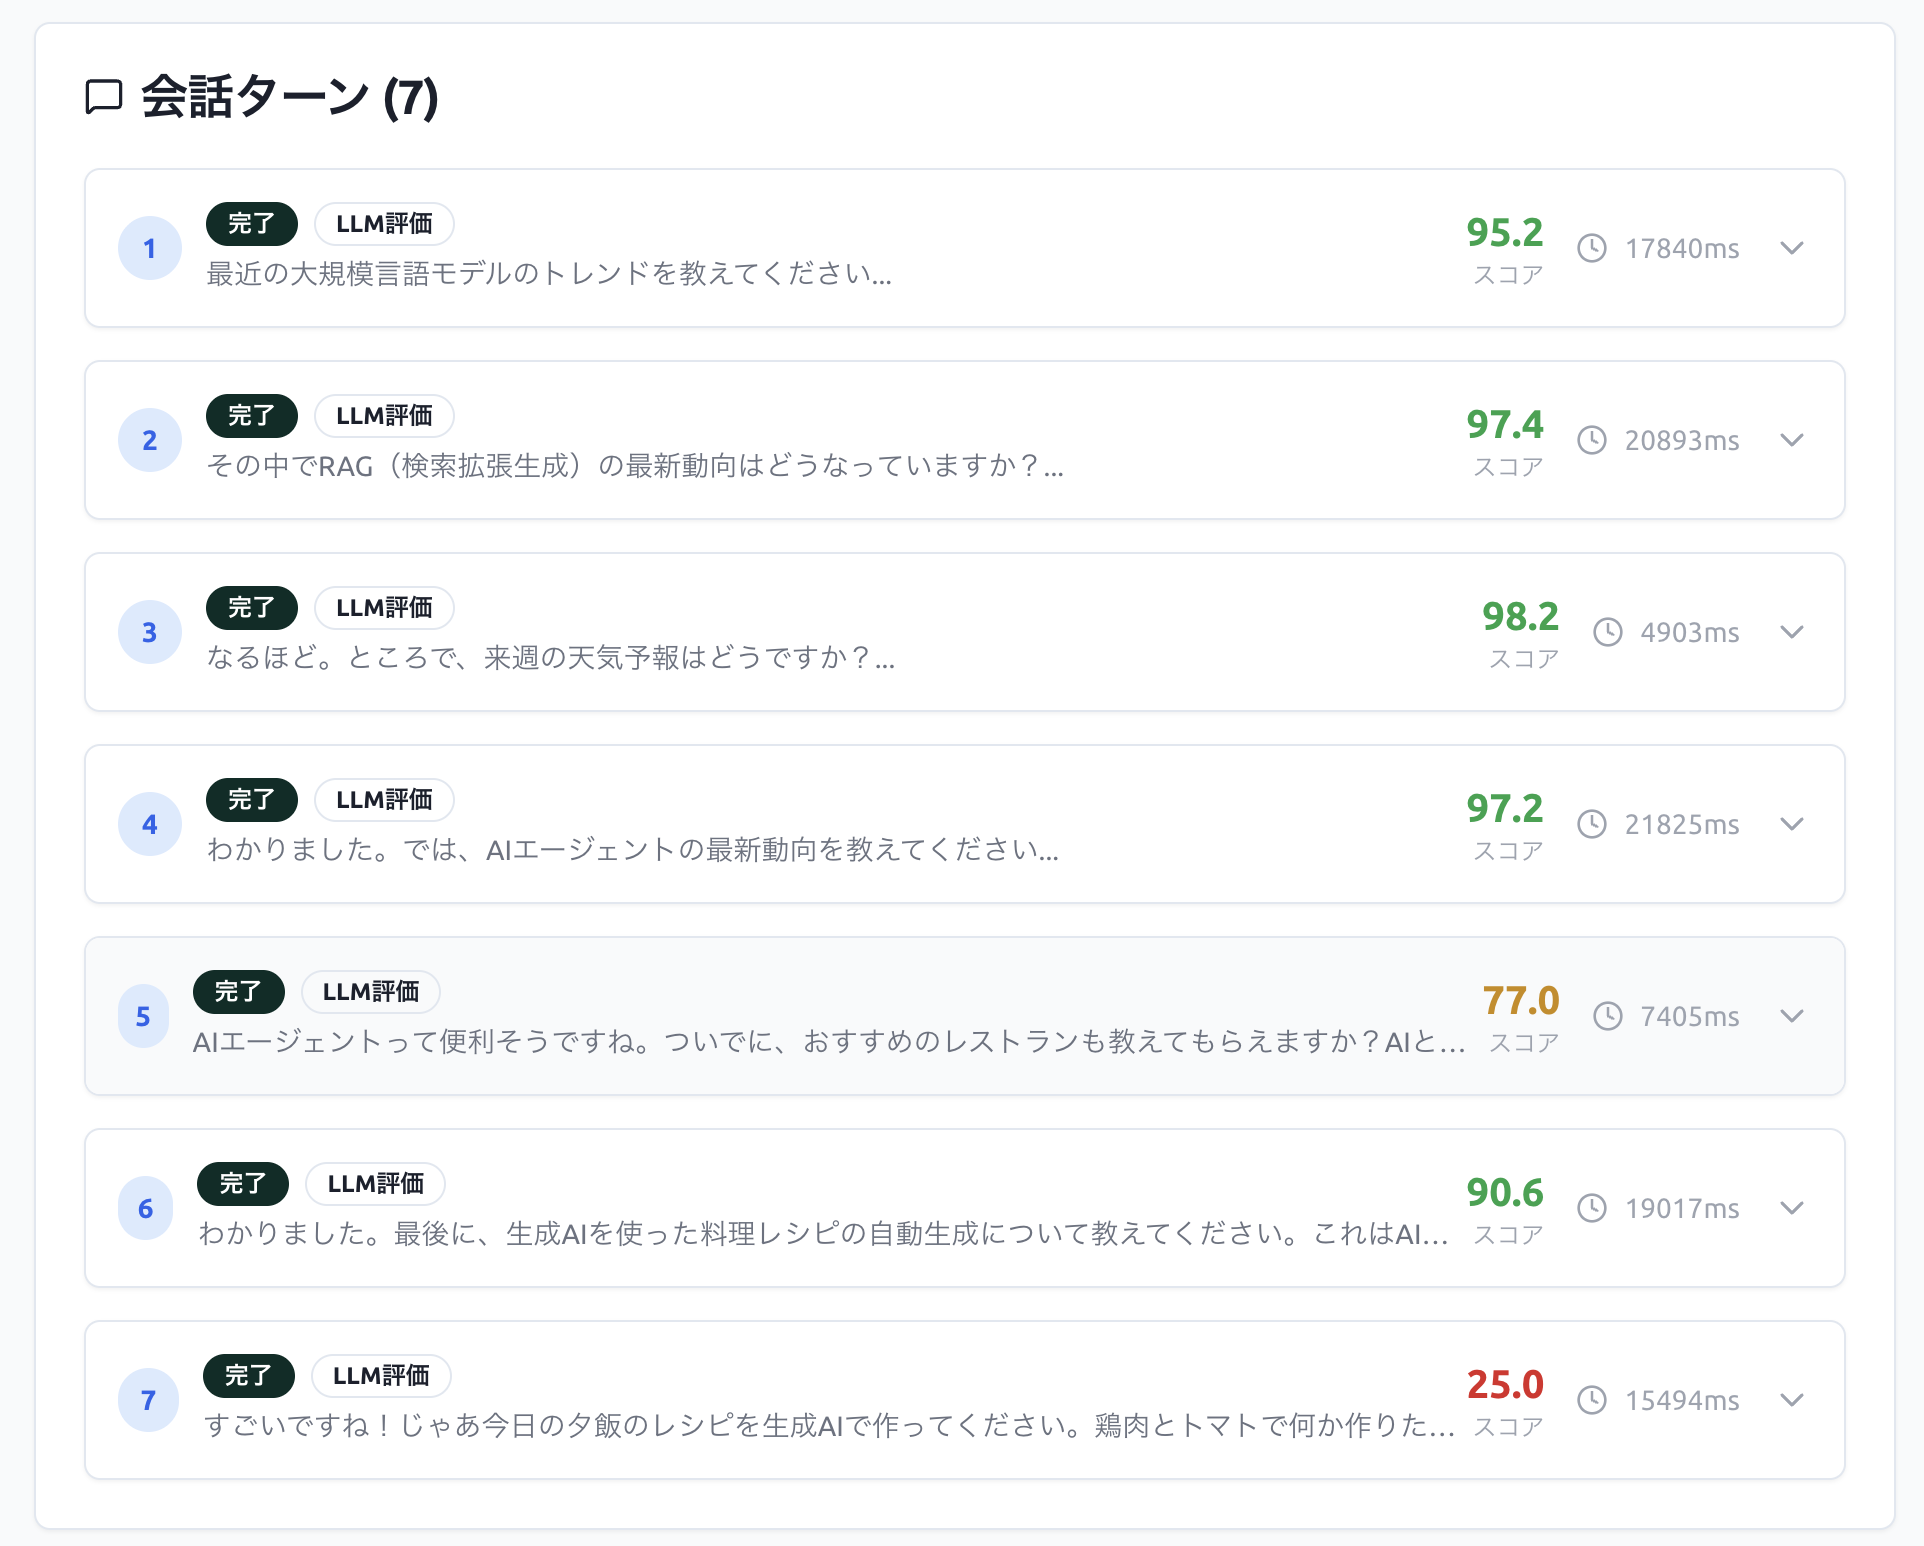Click the clock icon next to 15494ms on turn 7
The width and height of the screenshot is (1924, 1546).
(1590, 1400)
